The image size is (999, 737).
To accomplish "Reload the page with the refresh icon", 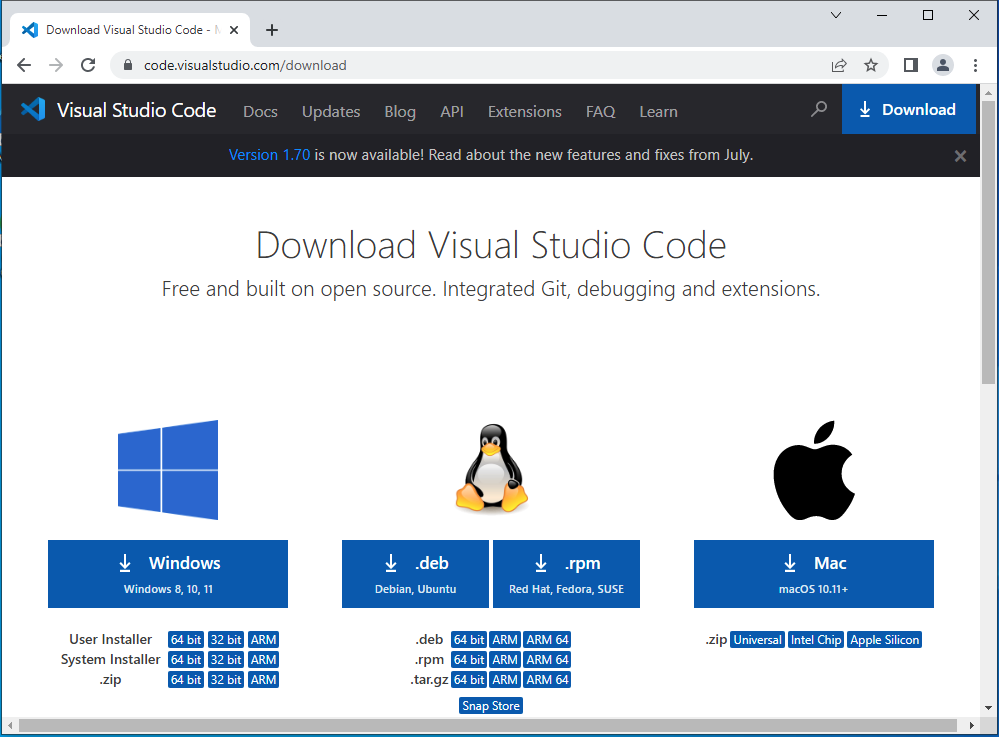I will 88,64.
